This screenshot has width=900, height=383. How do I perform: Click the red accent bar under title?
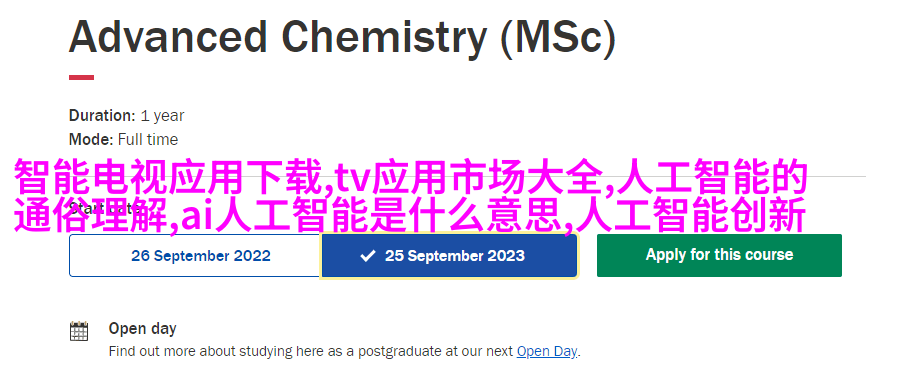point(82,78)
